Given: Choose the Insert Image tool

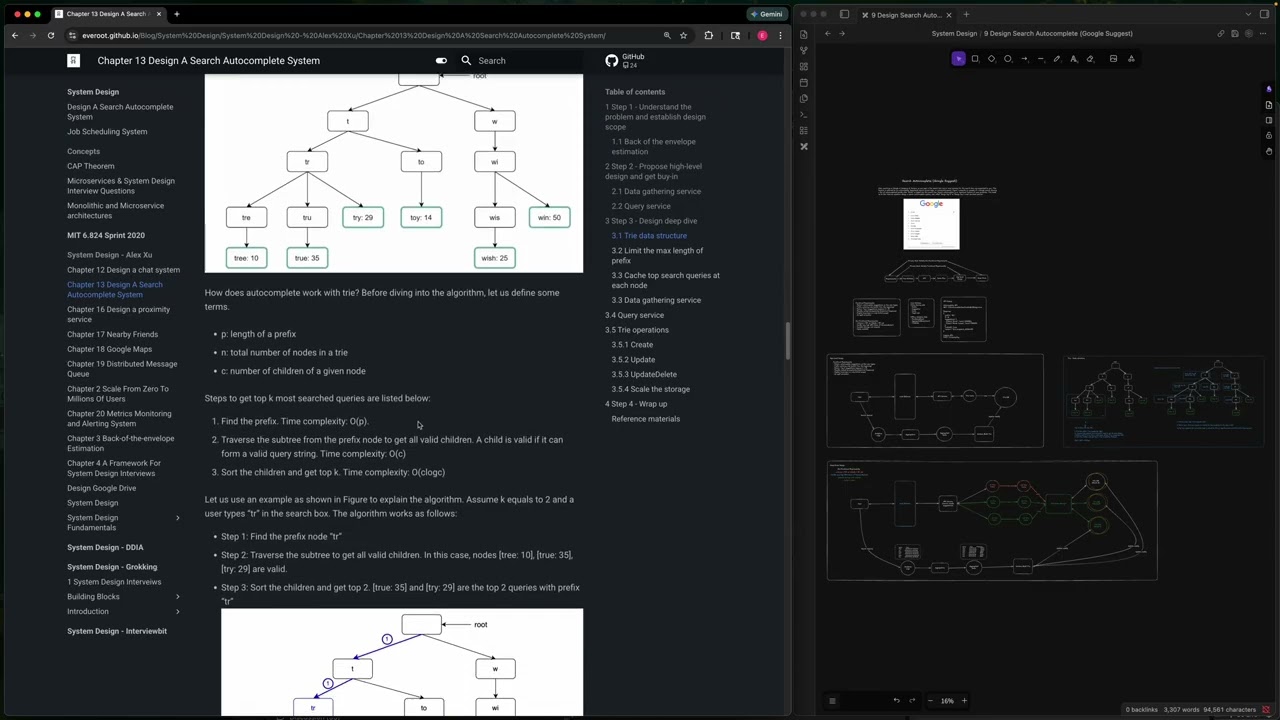Looking at the screenshot, I should pyautogui.click(x=1113, y=59).
